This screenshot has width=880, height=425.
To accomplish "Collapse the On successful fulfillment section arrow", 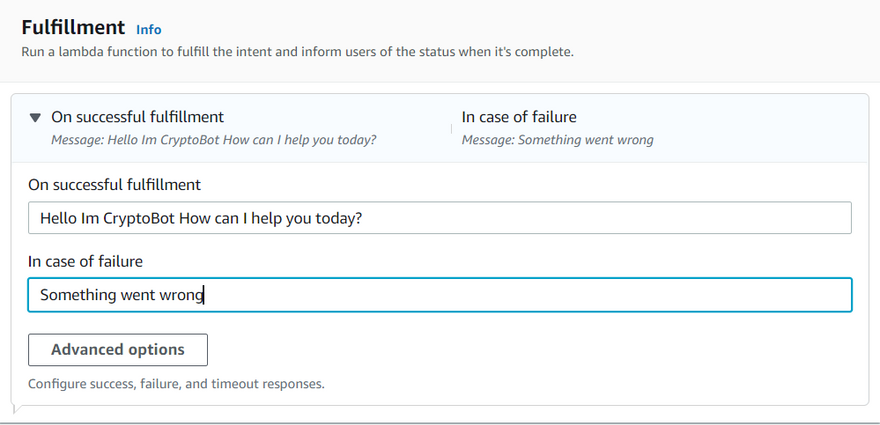I will pyautogui.click(x=36, y=118).
